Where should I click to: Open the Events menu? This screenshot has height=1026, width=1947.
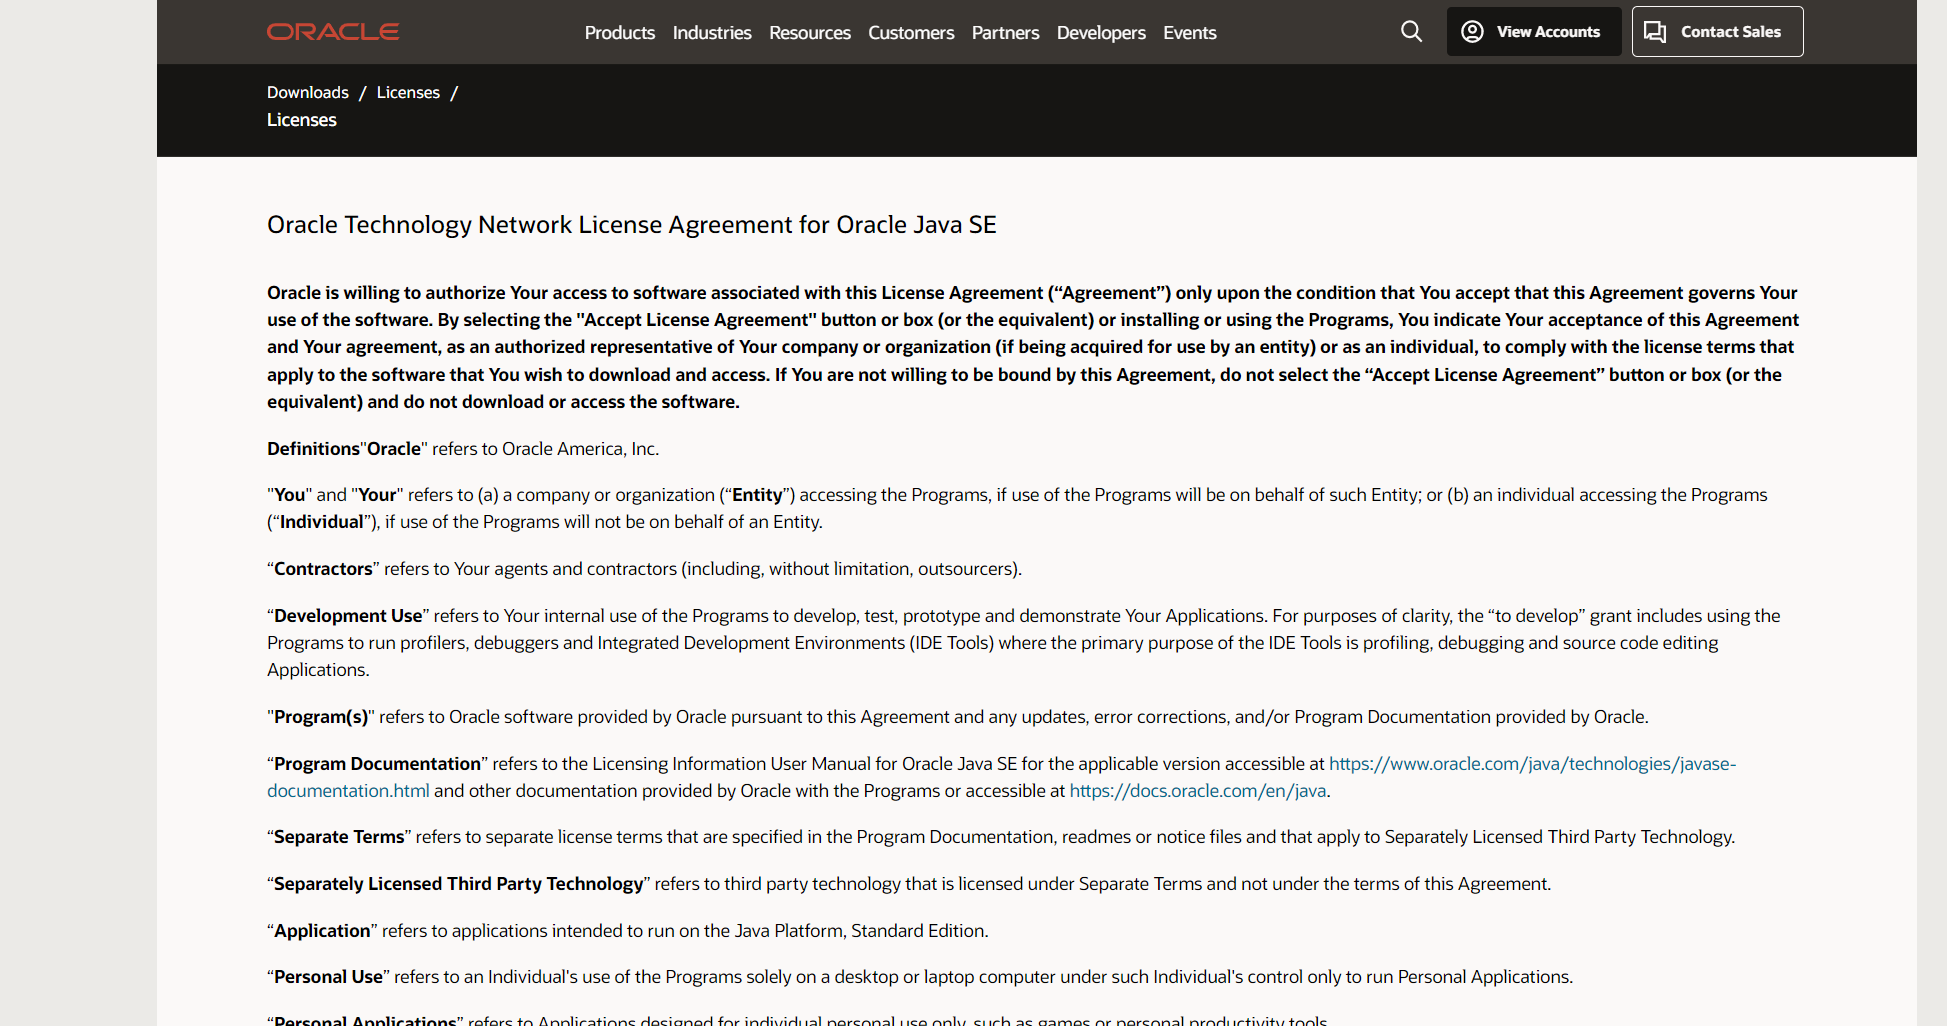point(1190,33)
